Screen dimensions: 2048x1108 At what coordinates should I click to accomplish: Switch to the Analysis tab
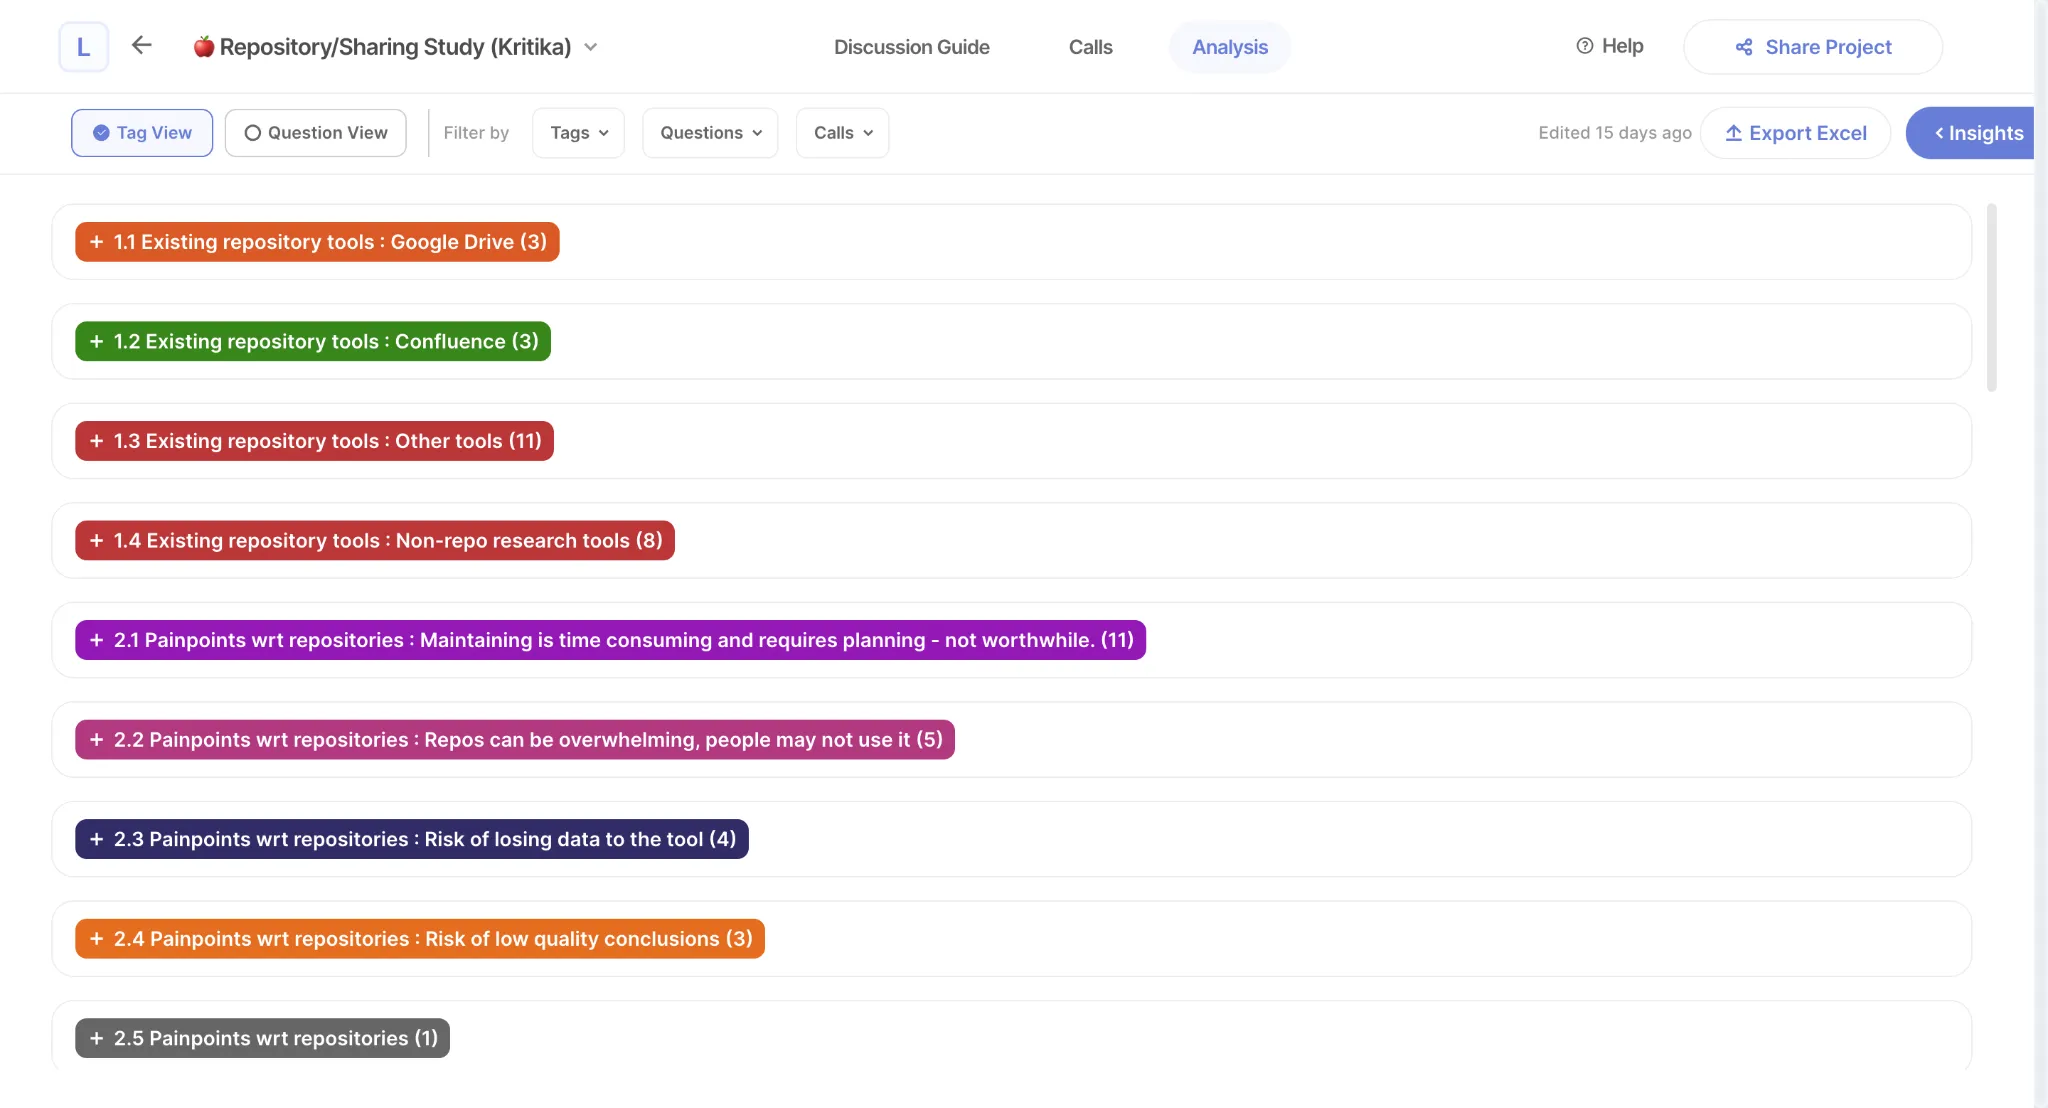pyautogui.click(x=1230, y=47)
